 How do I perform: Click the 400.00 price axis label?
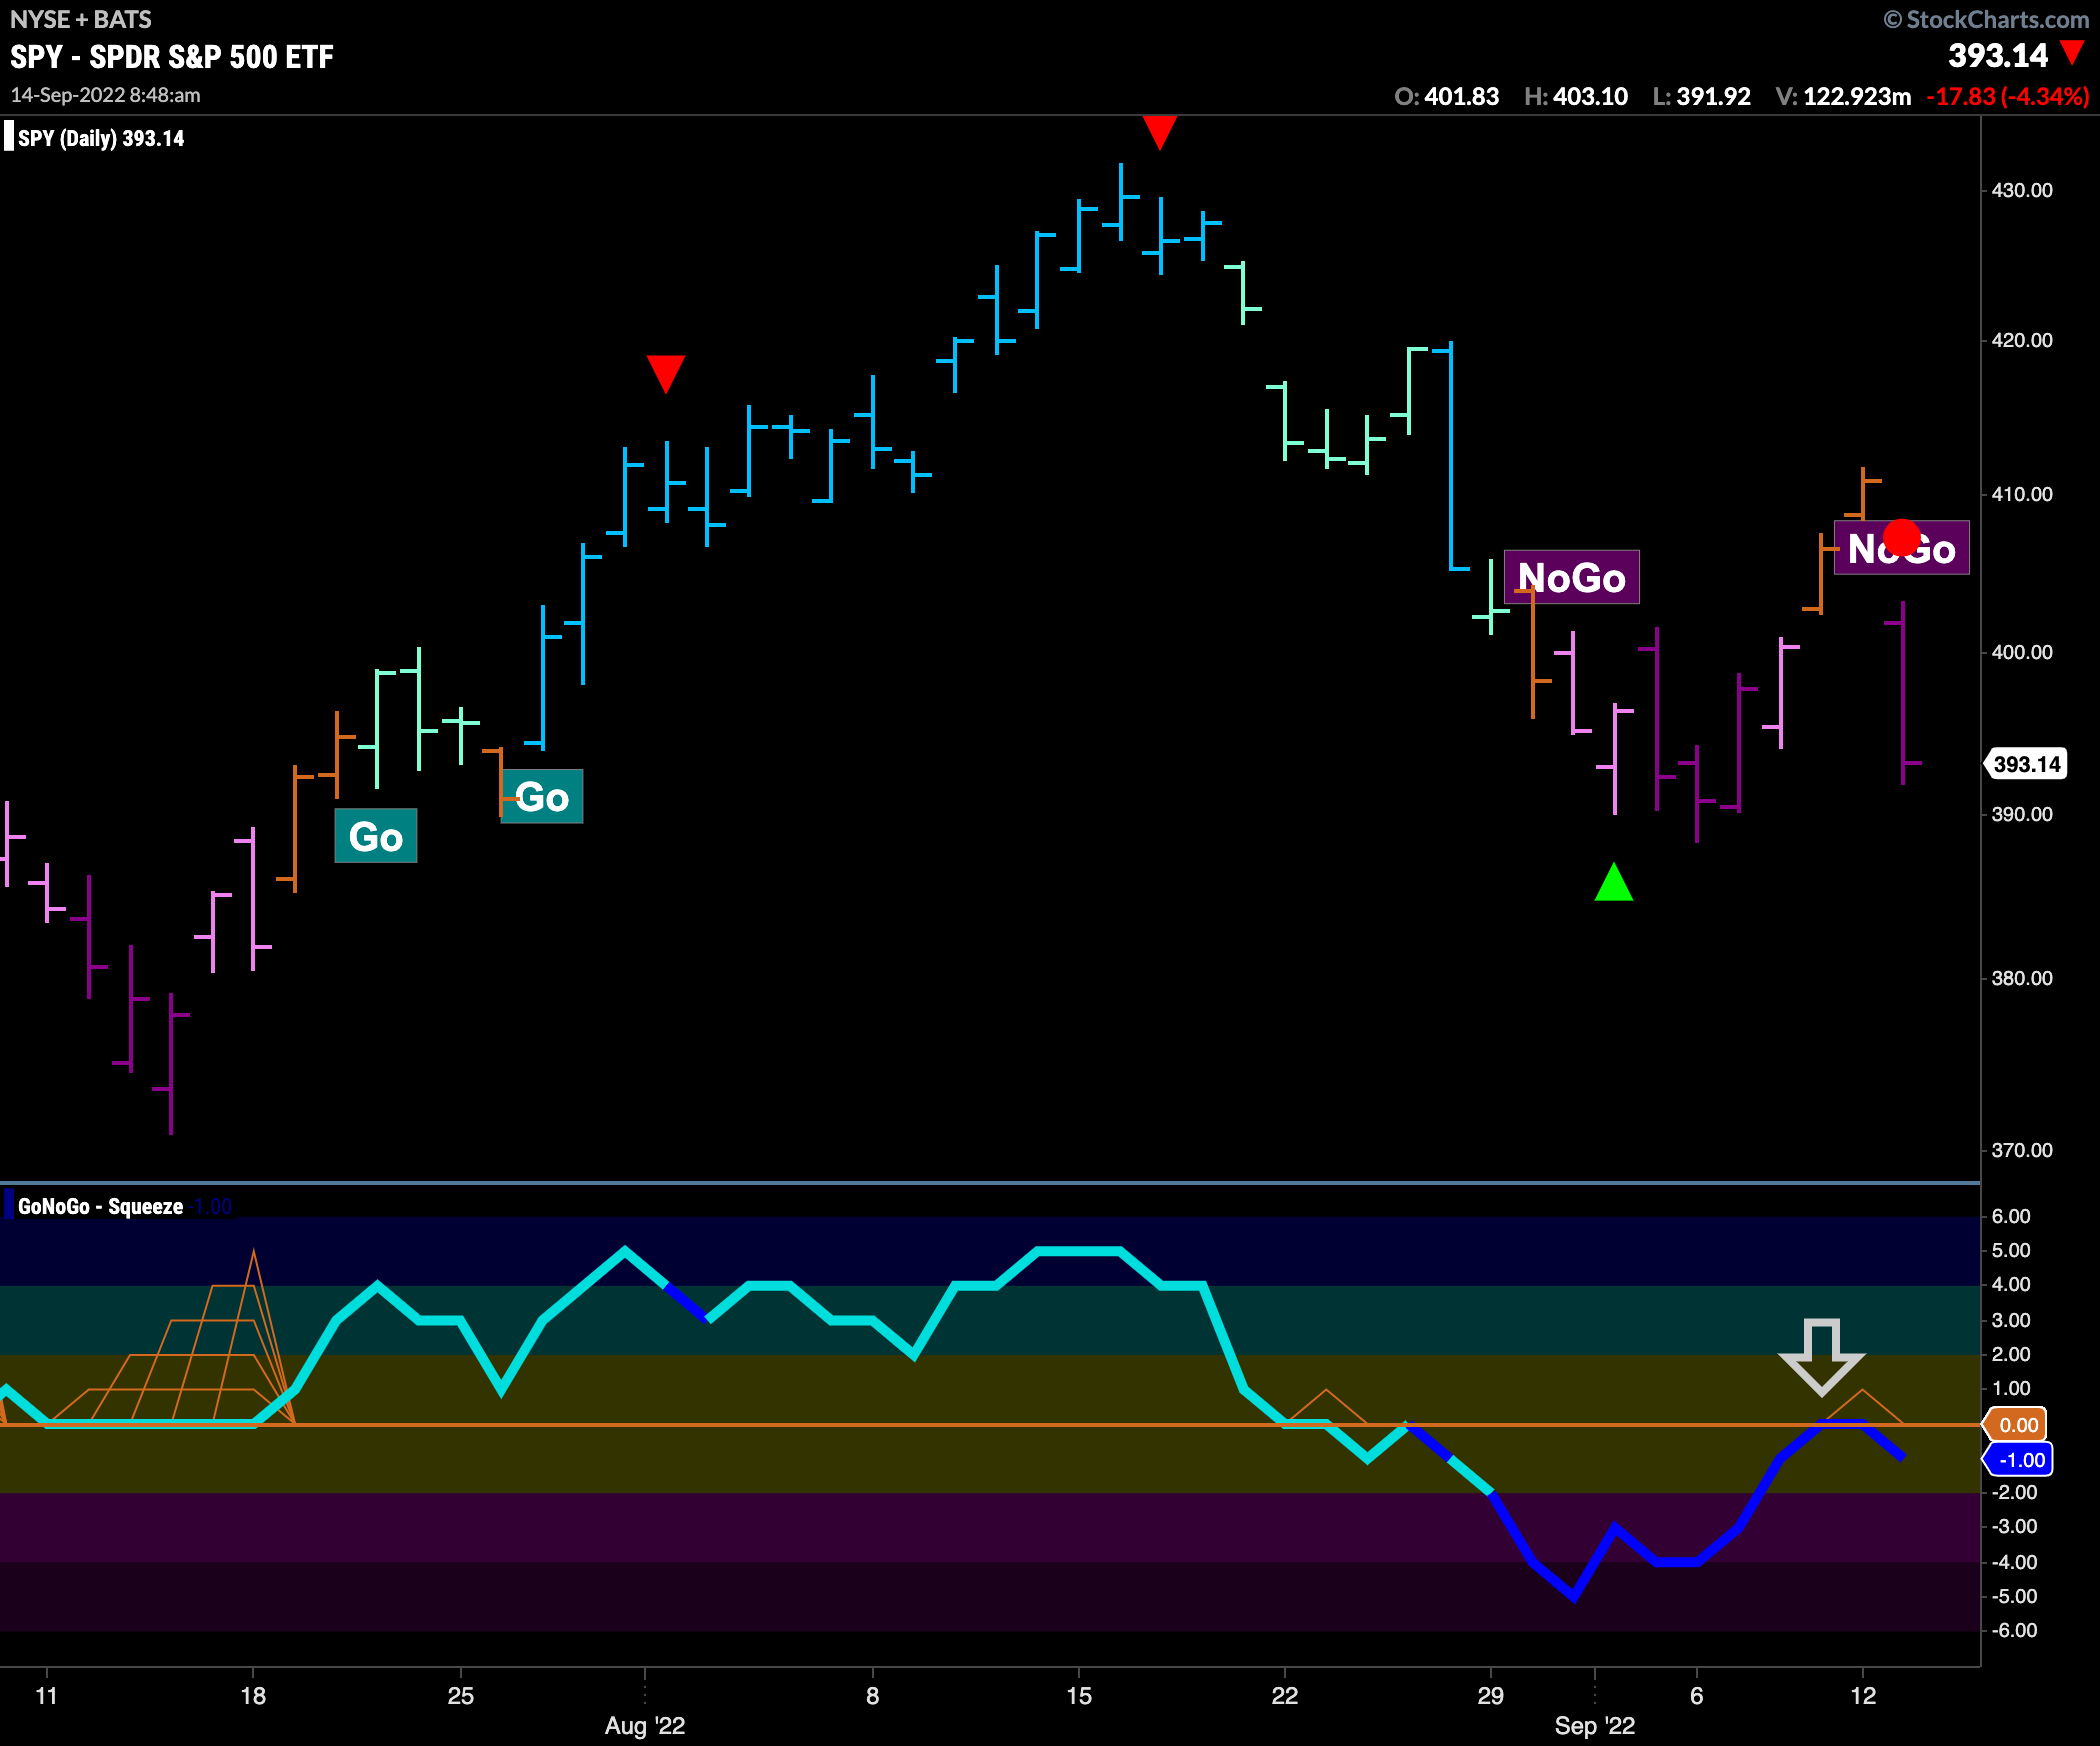[x=2022, y=652]
